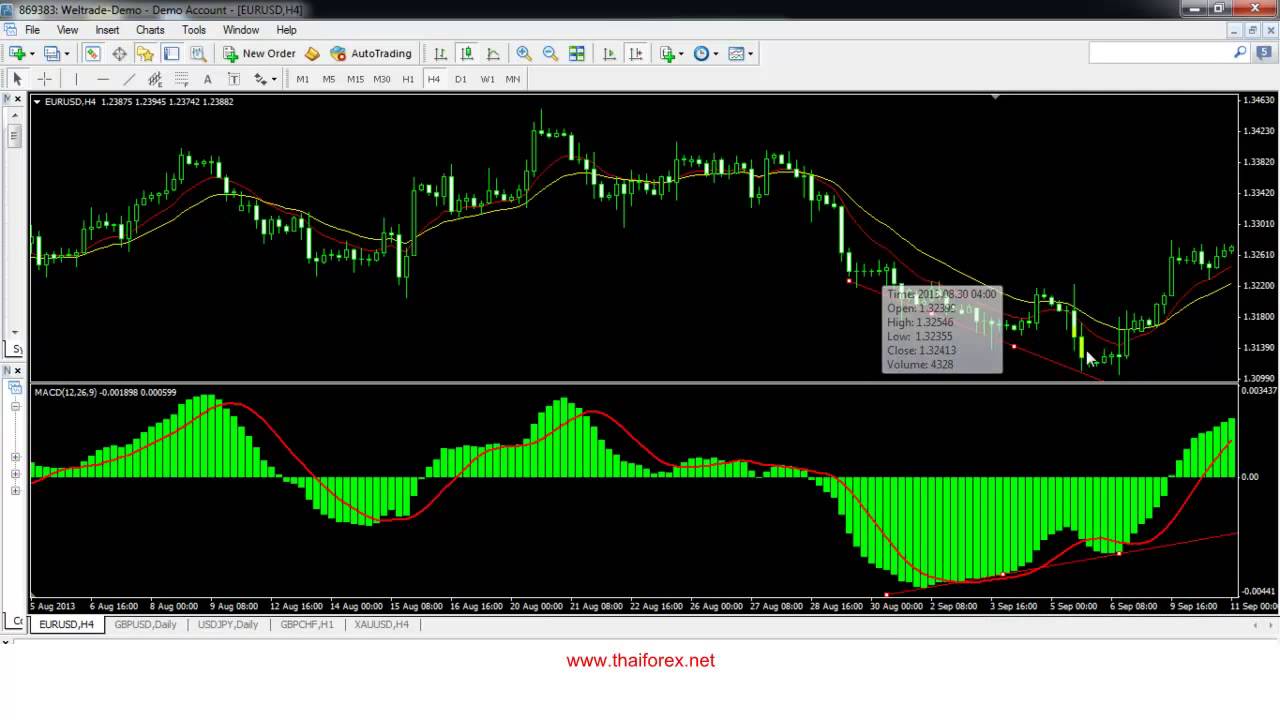Screen dimensions: 1280x720
Task: Toggle the AutoTrading button
Action: coord(370,53)
